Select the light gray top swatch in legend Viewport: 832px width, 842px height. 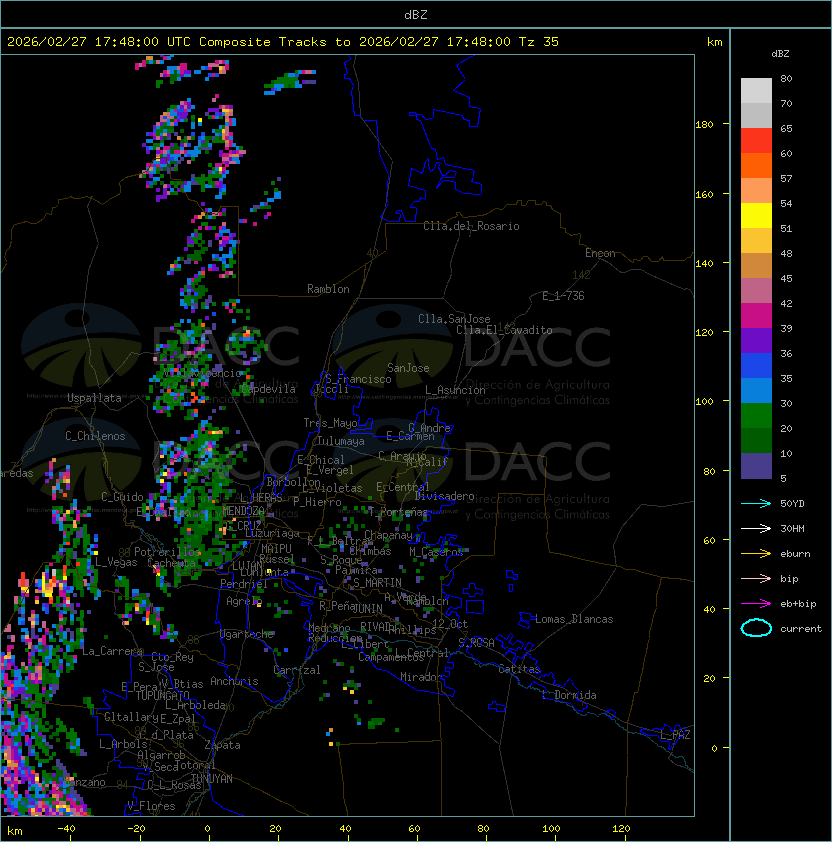[756, 90]
